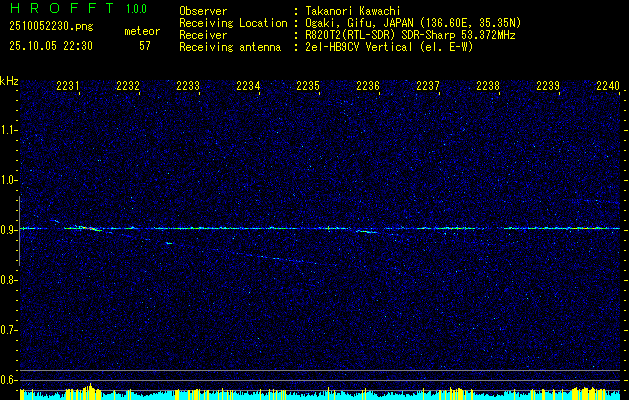Click the kHz axis unit label
Viewport: 629px width, 400px height.
pos(9,81)
